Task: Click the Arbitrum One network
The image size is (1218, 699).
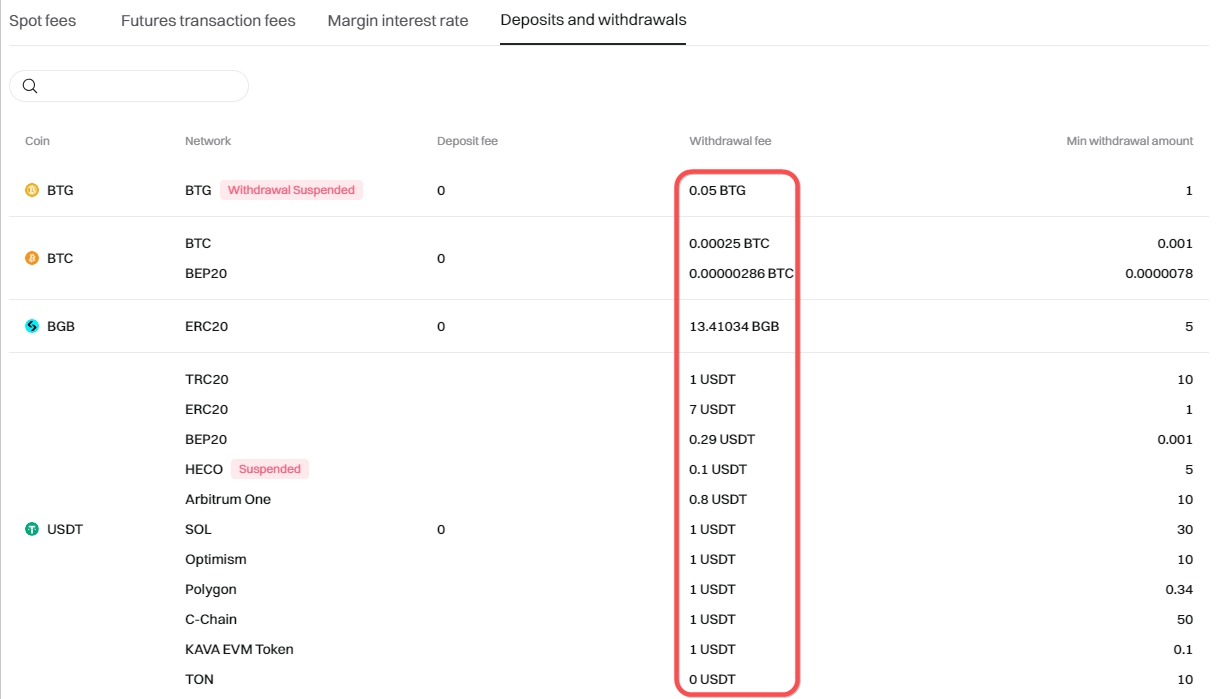Action: 228,499
